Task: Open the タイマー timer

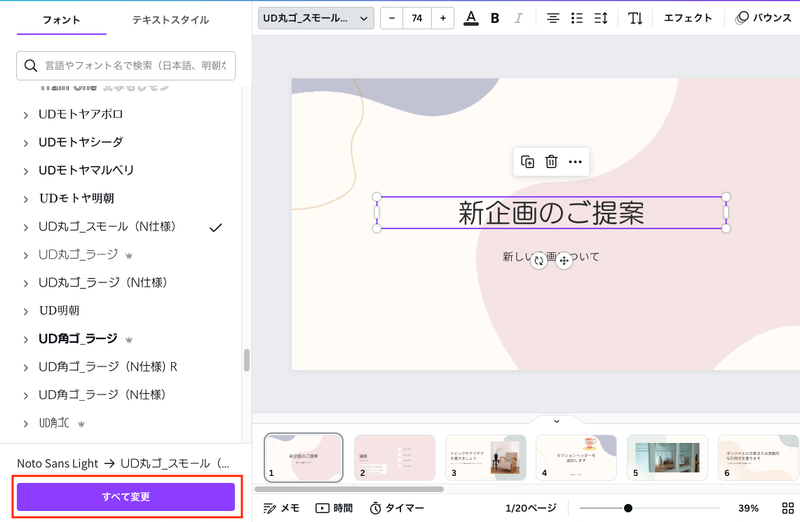Action: tap(397, 508)
